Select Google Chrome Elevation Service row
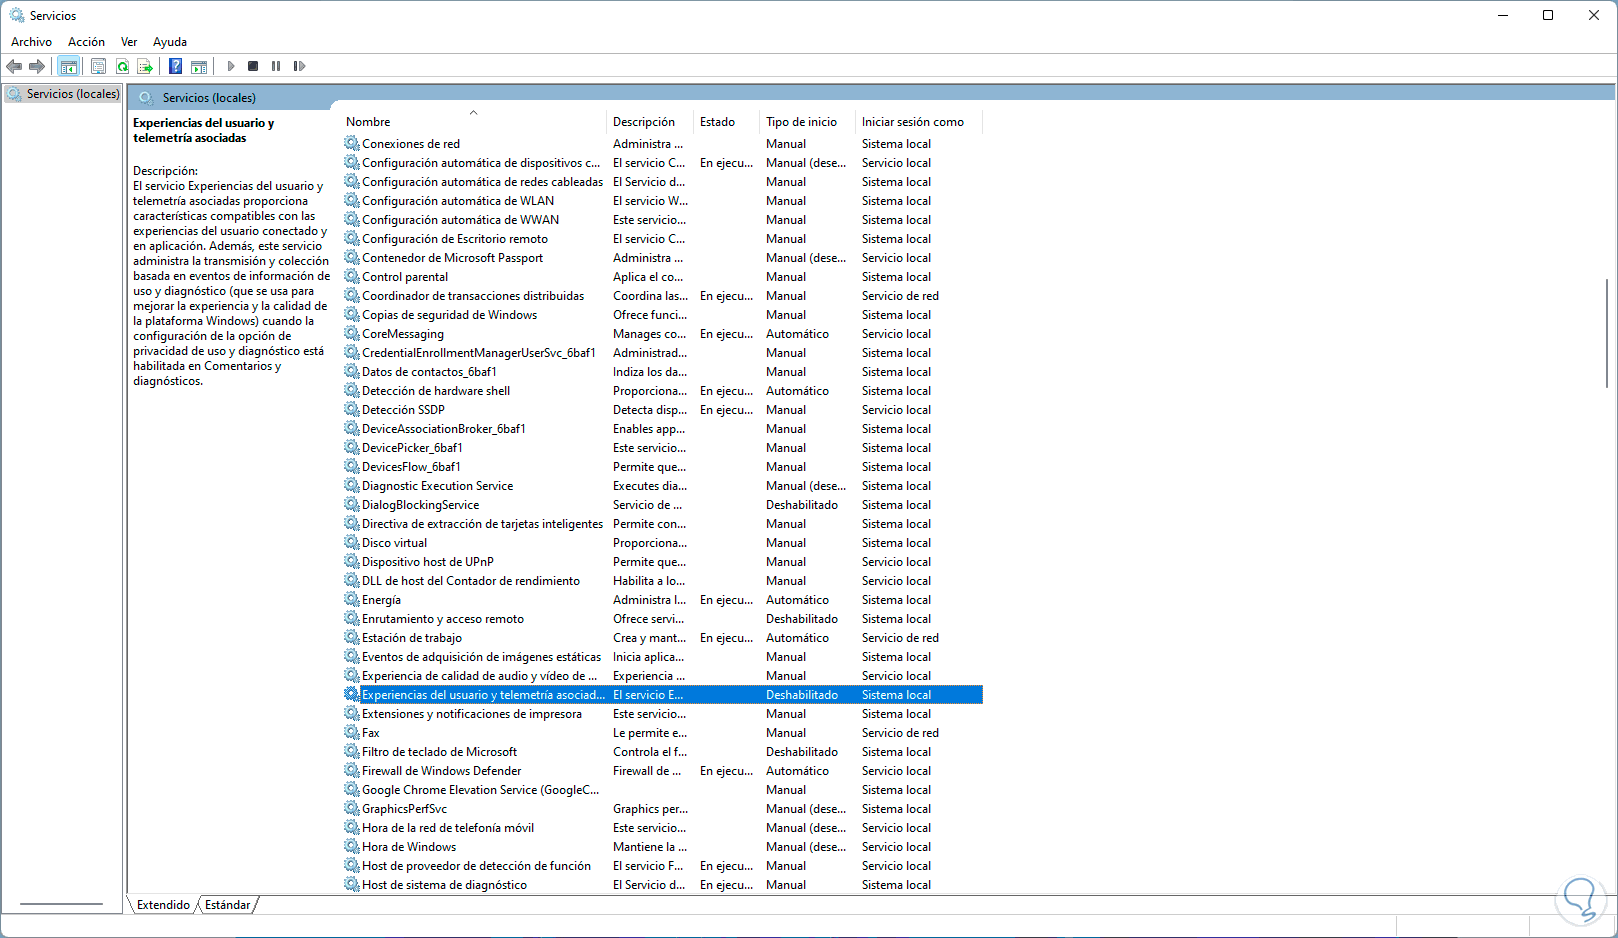 tap(662, 790)
